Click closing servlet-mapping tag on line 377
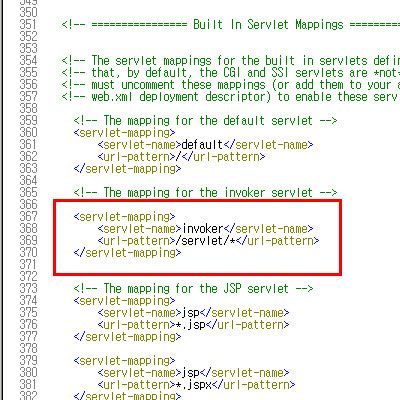400x400 pixels. click(127, 337)
